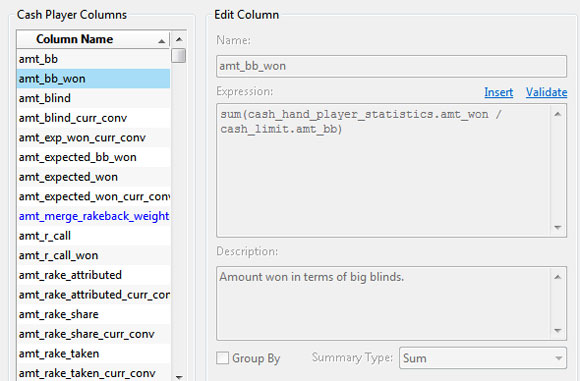
Task: Sort list by Column Name header
Action: point(93,39)
